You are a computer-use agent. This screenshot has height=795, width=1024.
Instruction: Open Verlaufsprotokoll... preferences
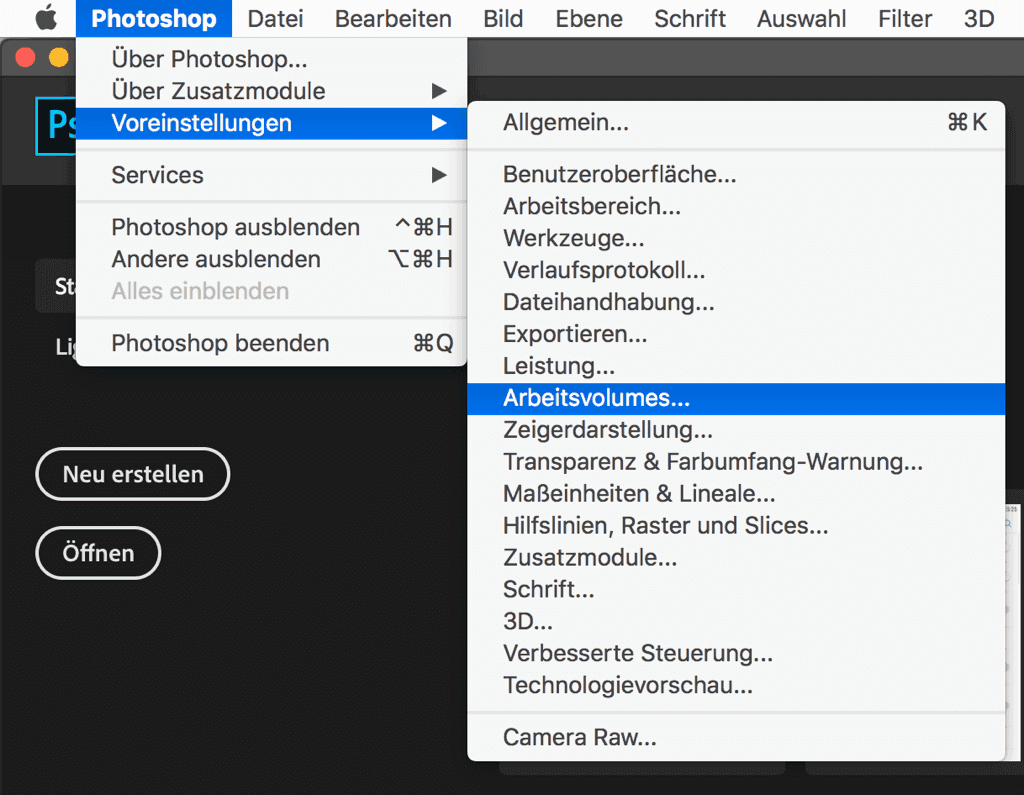(x=736, y=270)
